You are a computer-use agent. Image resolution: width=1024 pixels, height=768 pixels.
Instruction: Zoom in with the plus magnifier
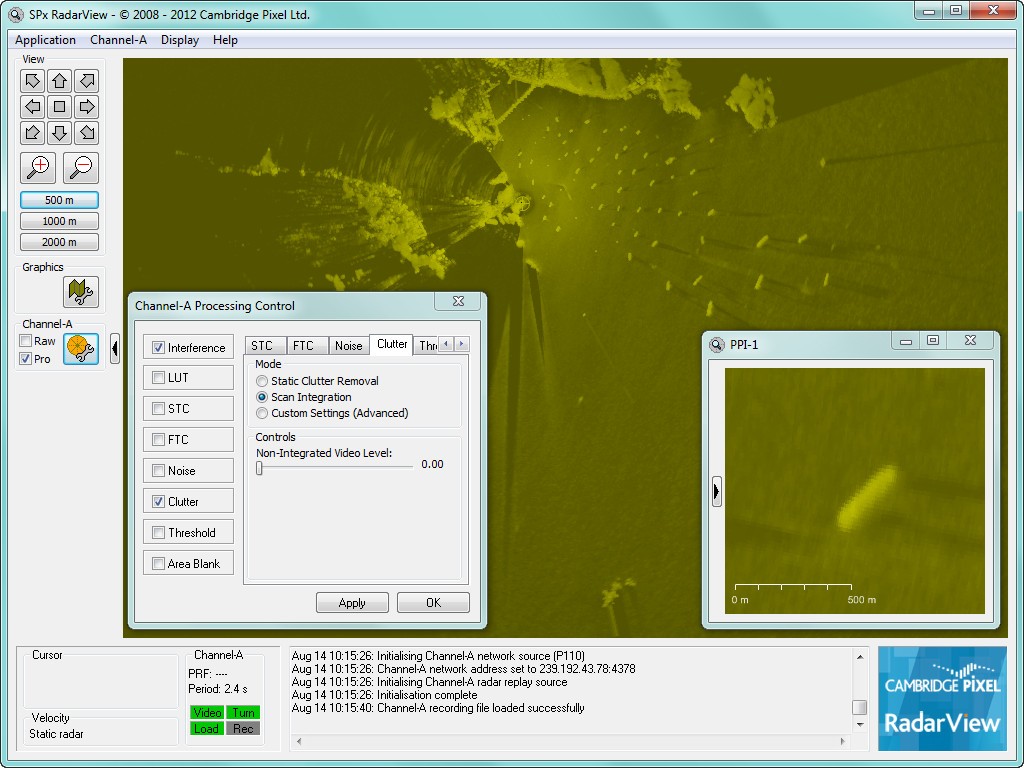click(x=40, y=167)
